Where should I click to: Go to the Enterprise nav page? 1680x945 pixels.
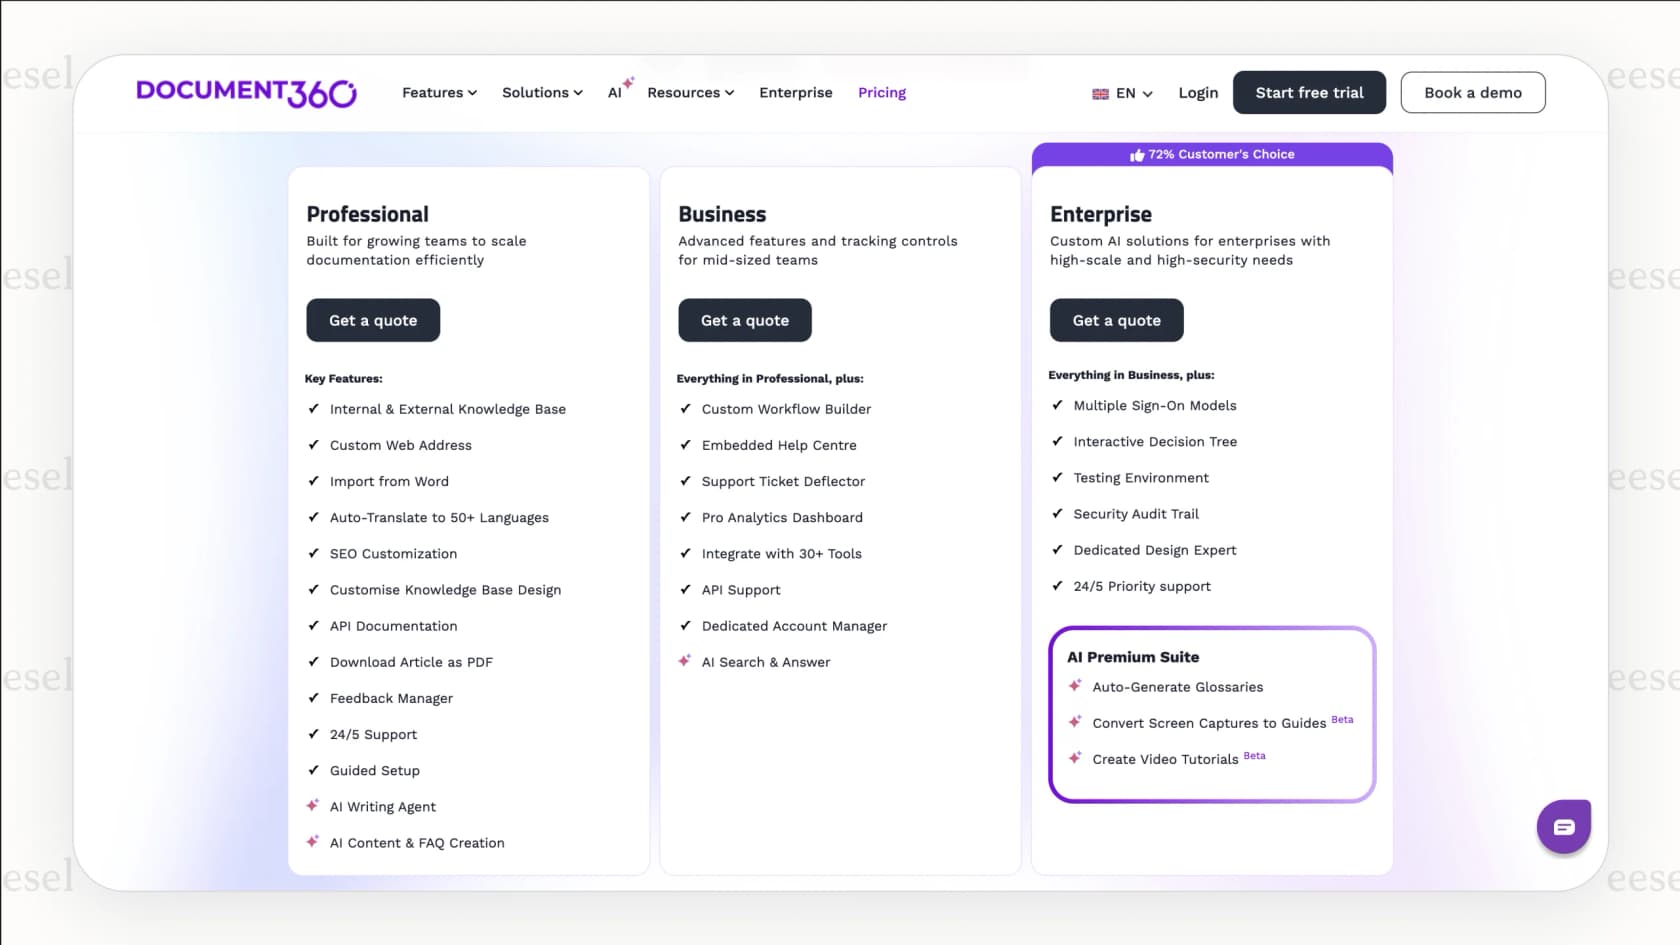coord(796,93)
